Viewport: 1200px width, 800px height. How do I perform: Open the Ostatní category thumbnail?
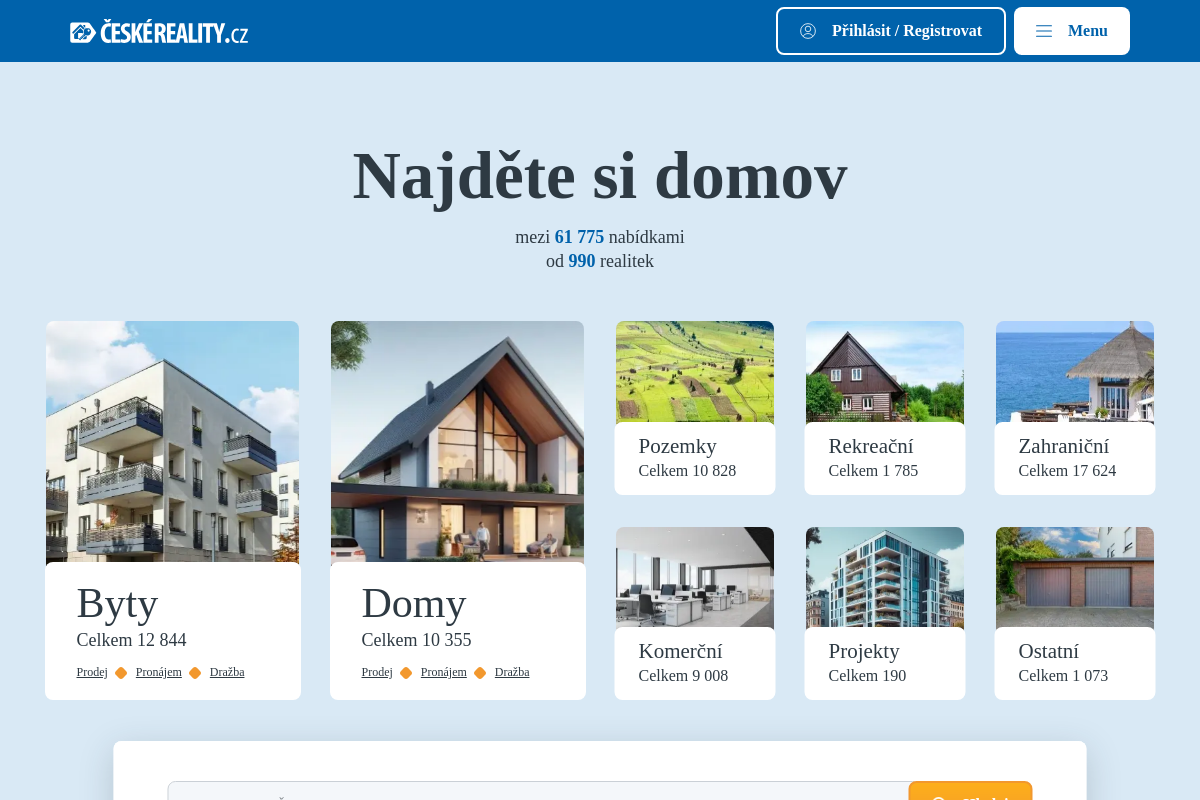(1074, 577)
